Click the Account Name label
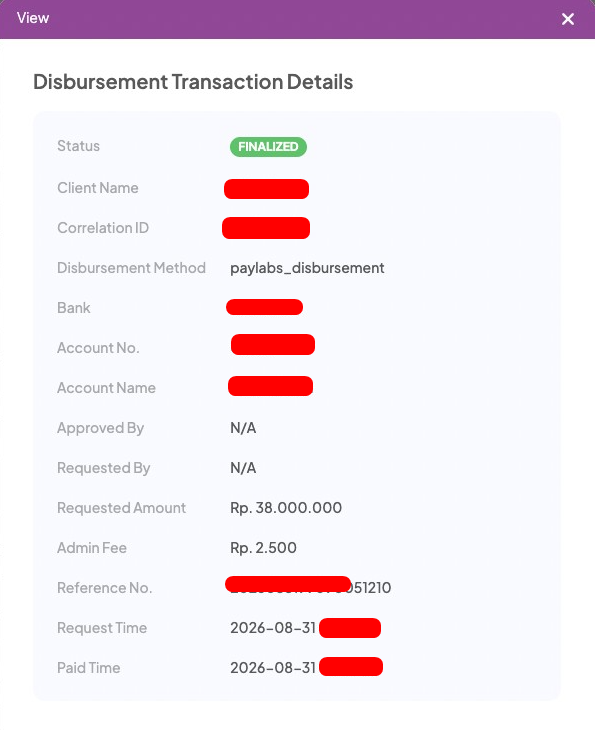The height and width of the screenshot is (730, 595). [106, 388]
